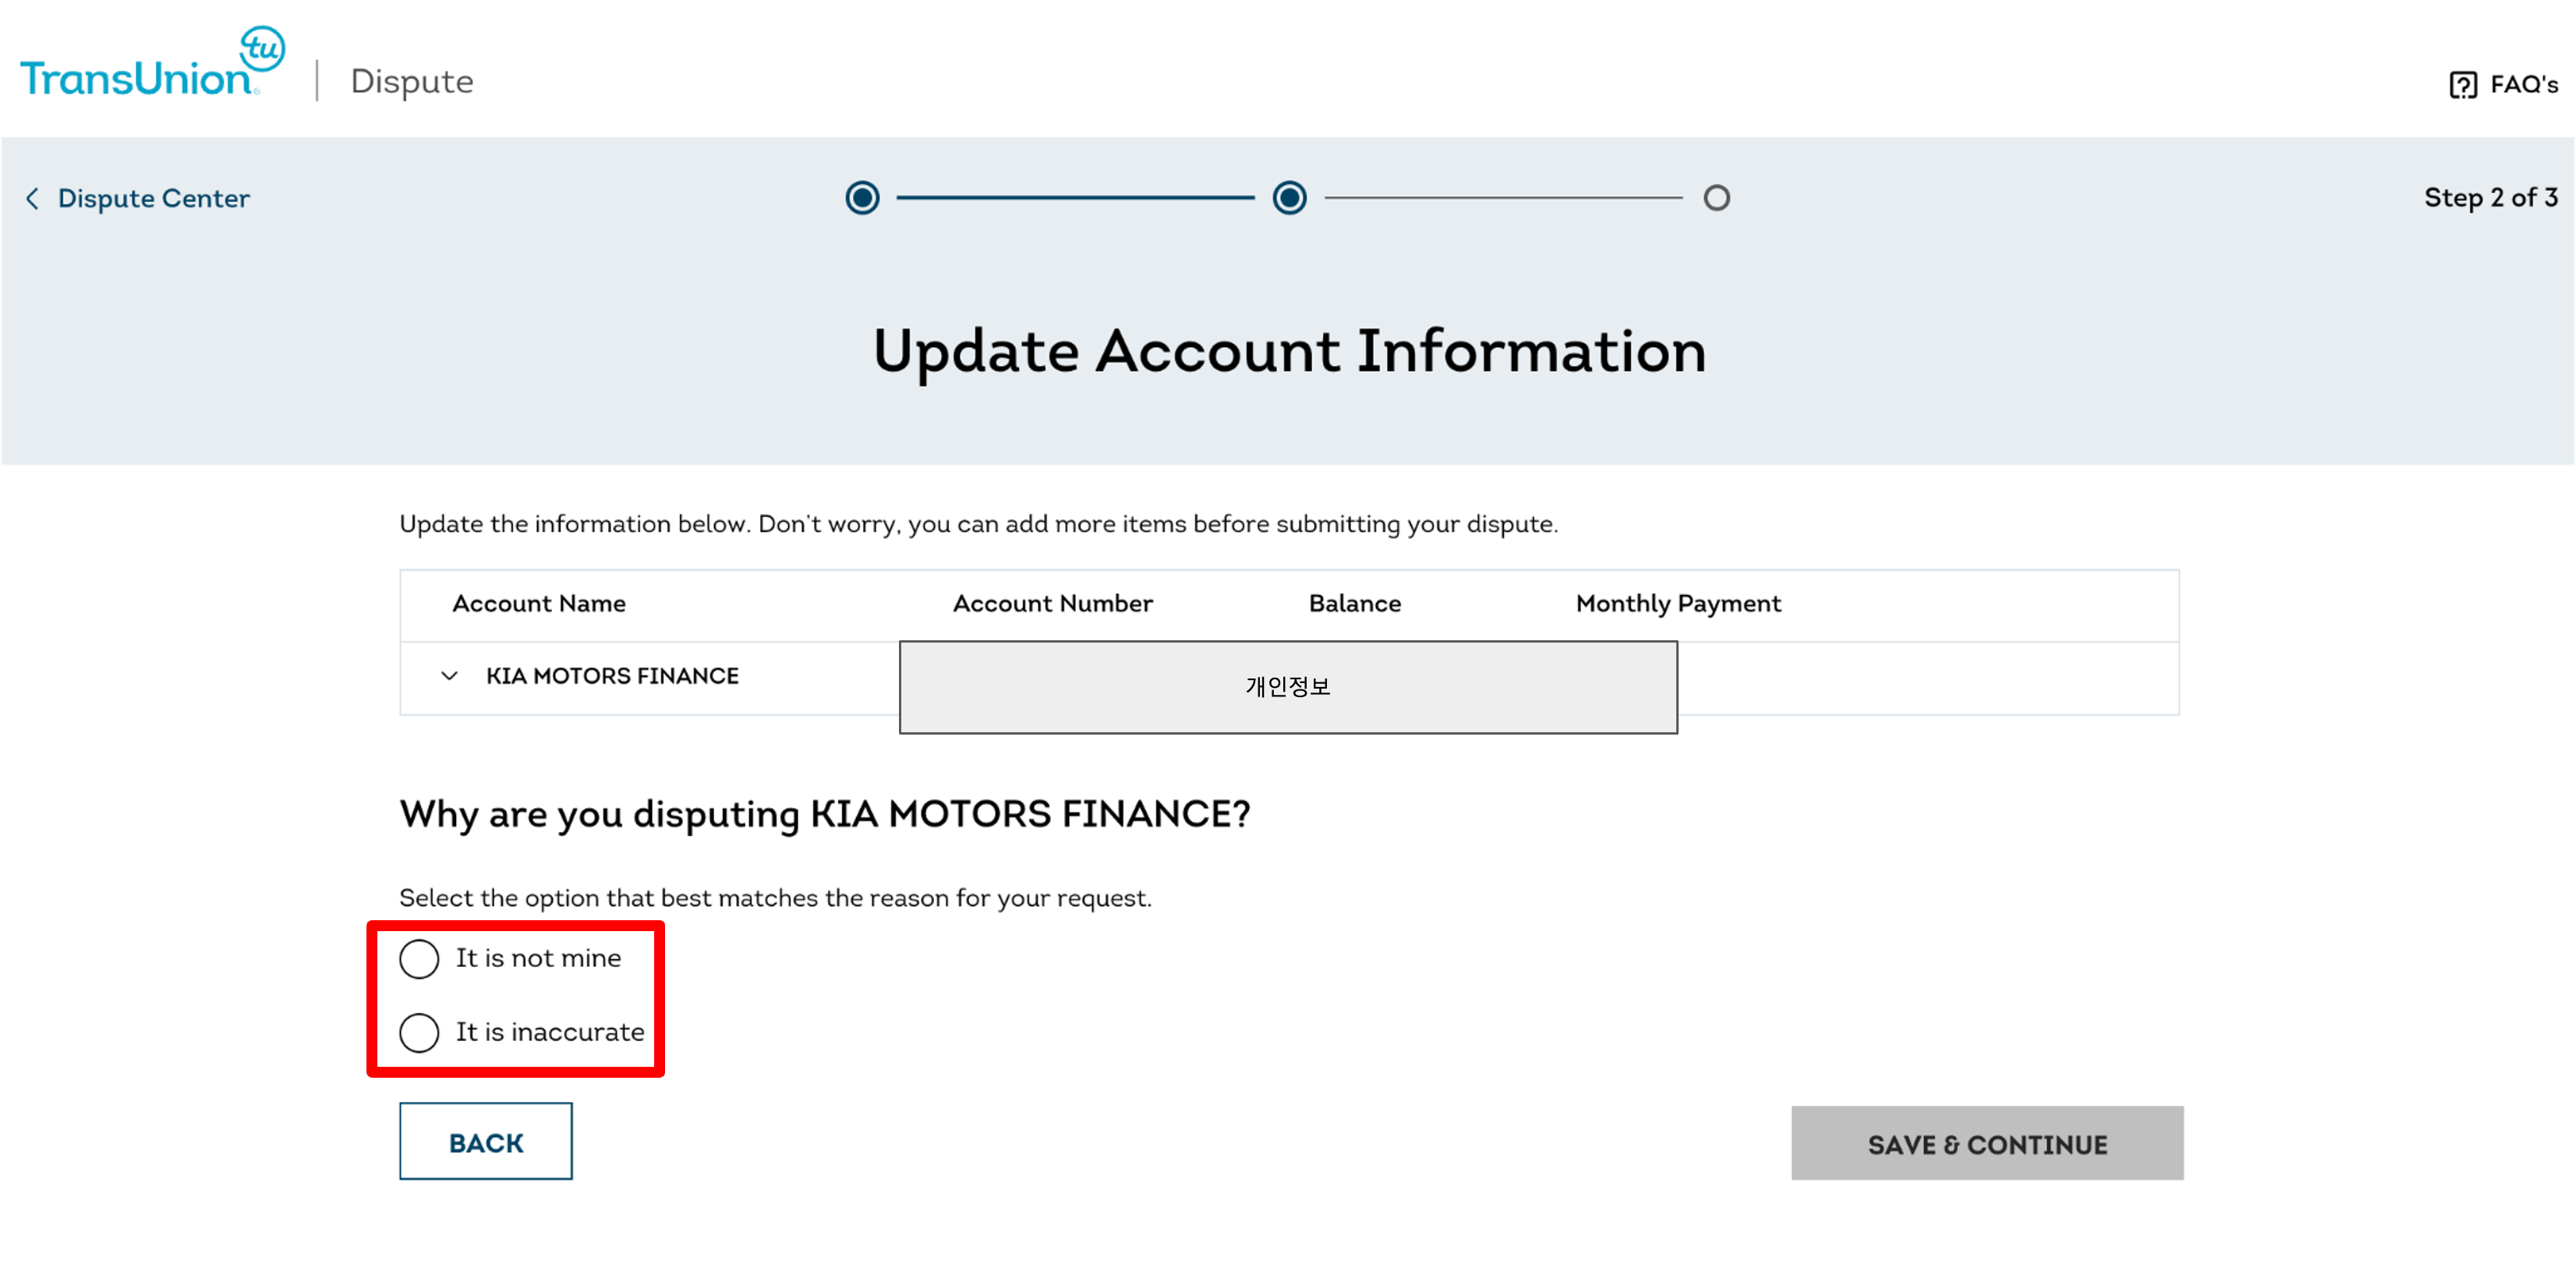Click the first step progress circle
This screenshot has height=1261, width=2576.
click(x=862, y=198)
